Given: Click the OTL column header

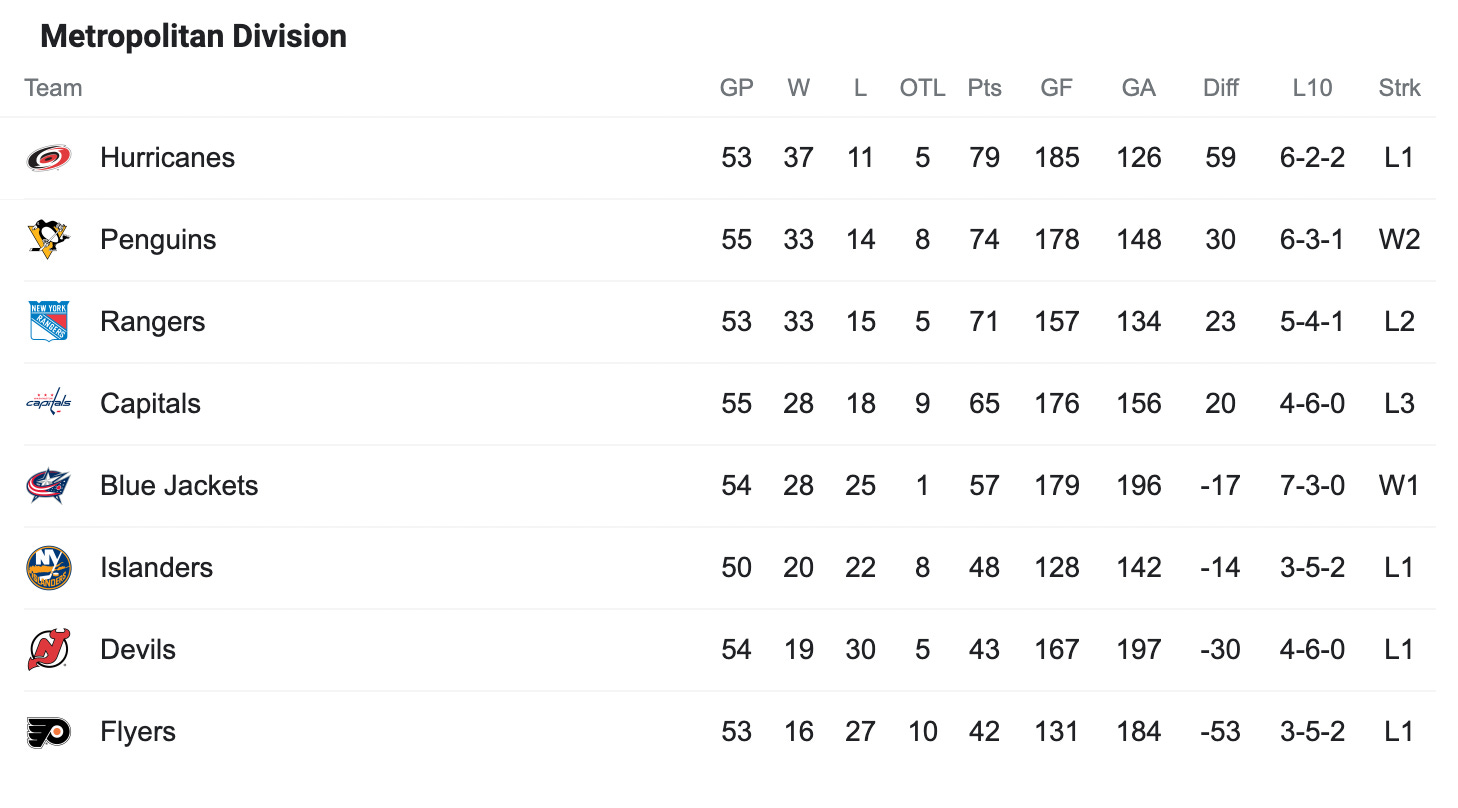Looking at the screenshot, I should [922, 88].
